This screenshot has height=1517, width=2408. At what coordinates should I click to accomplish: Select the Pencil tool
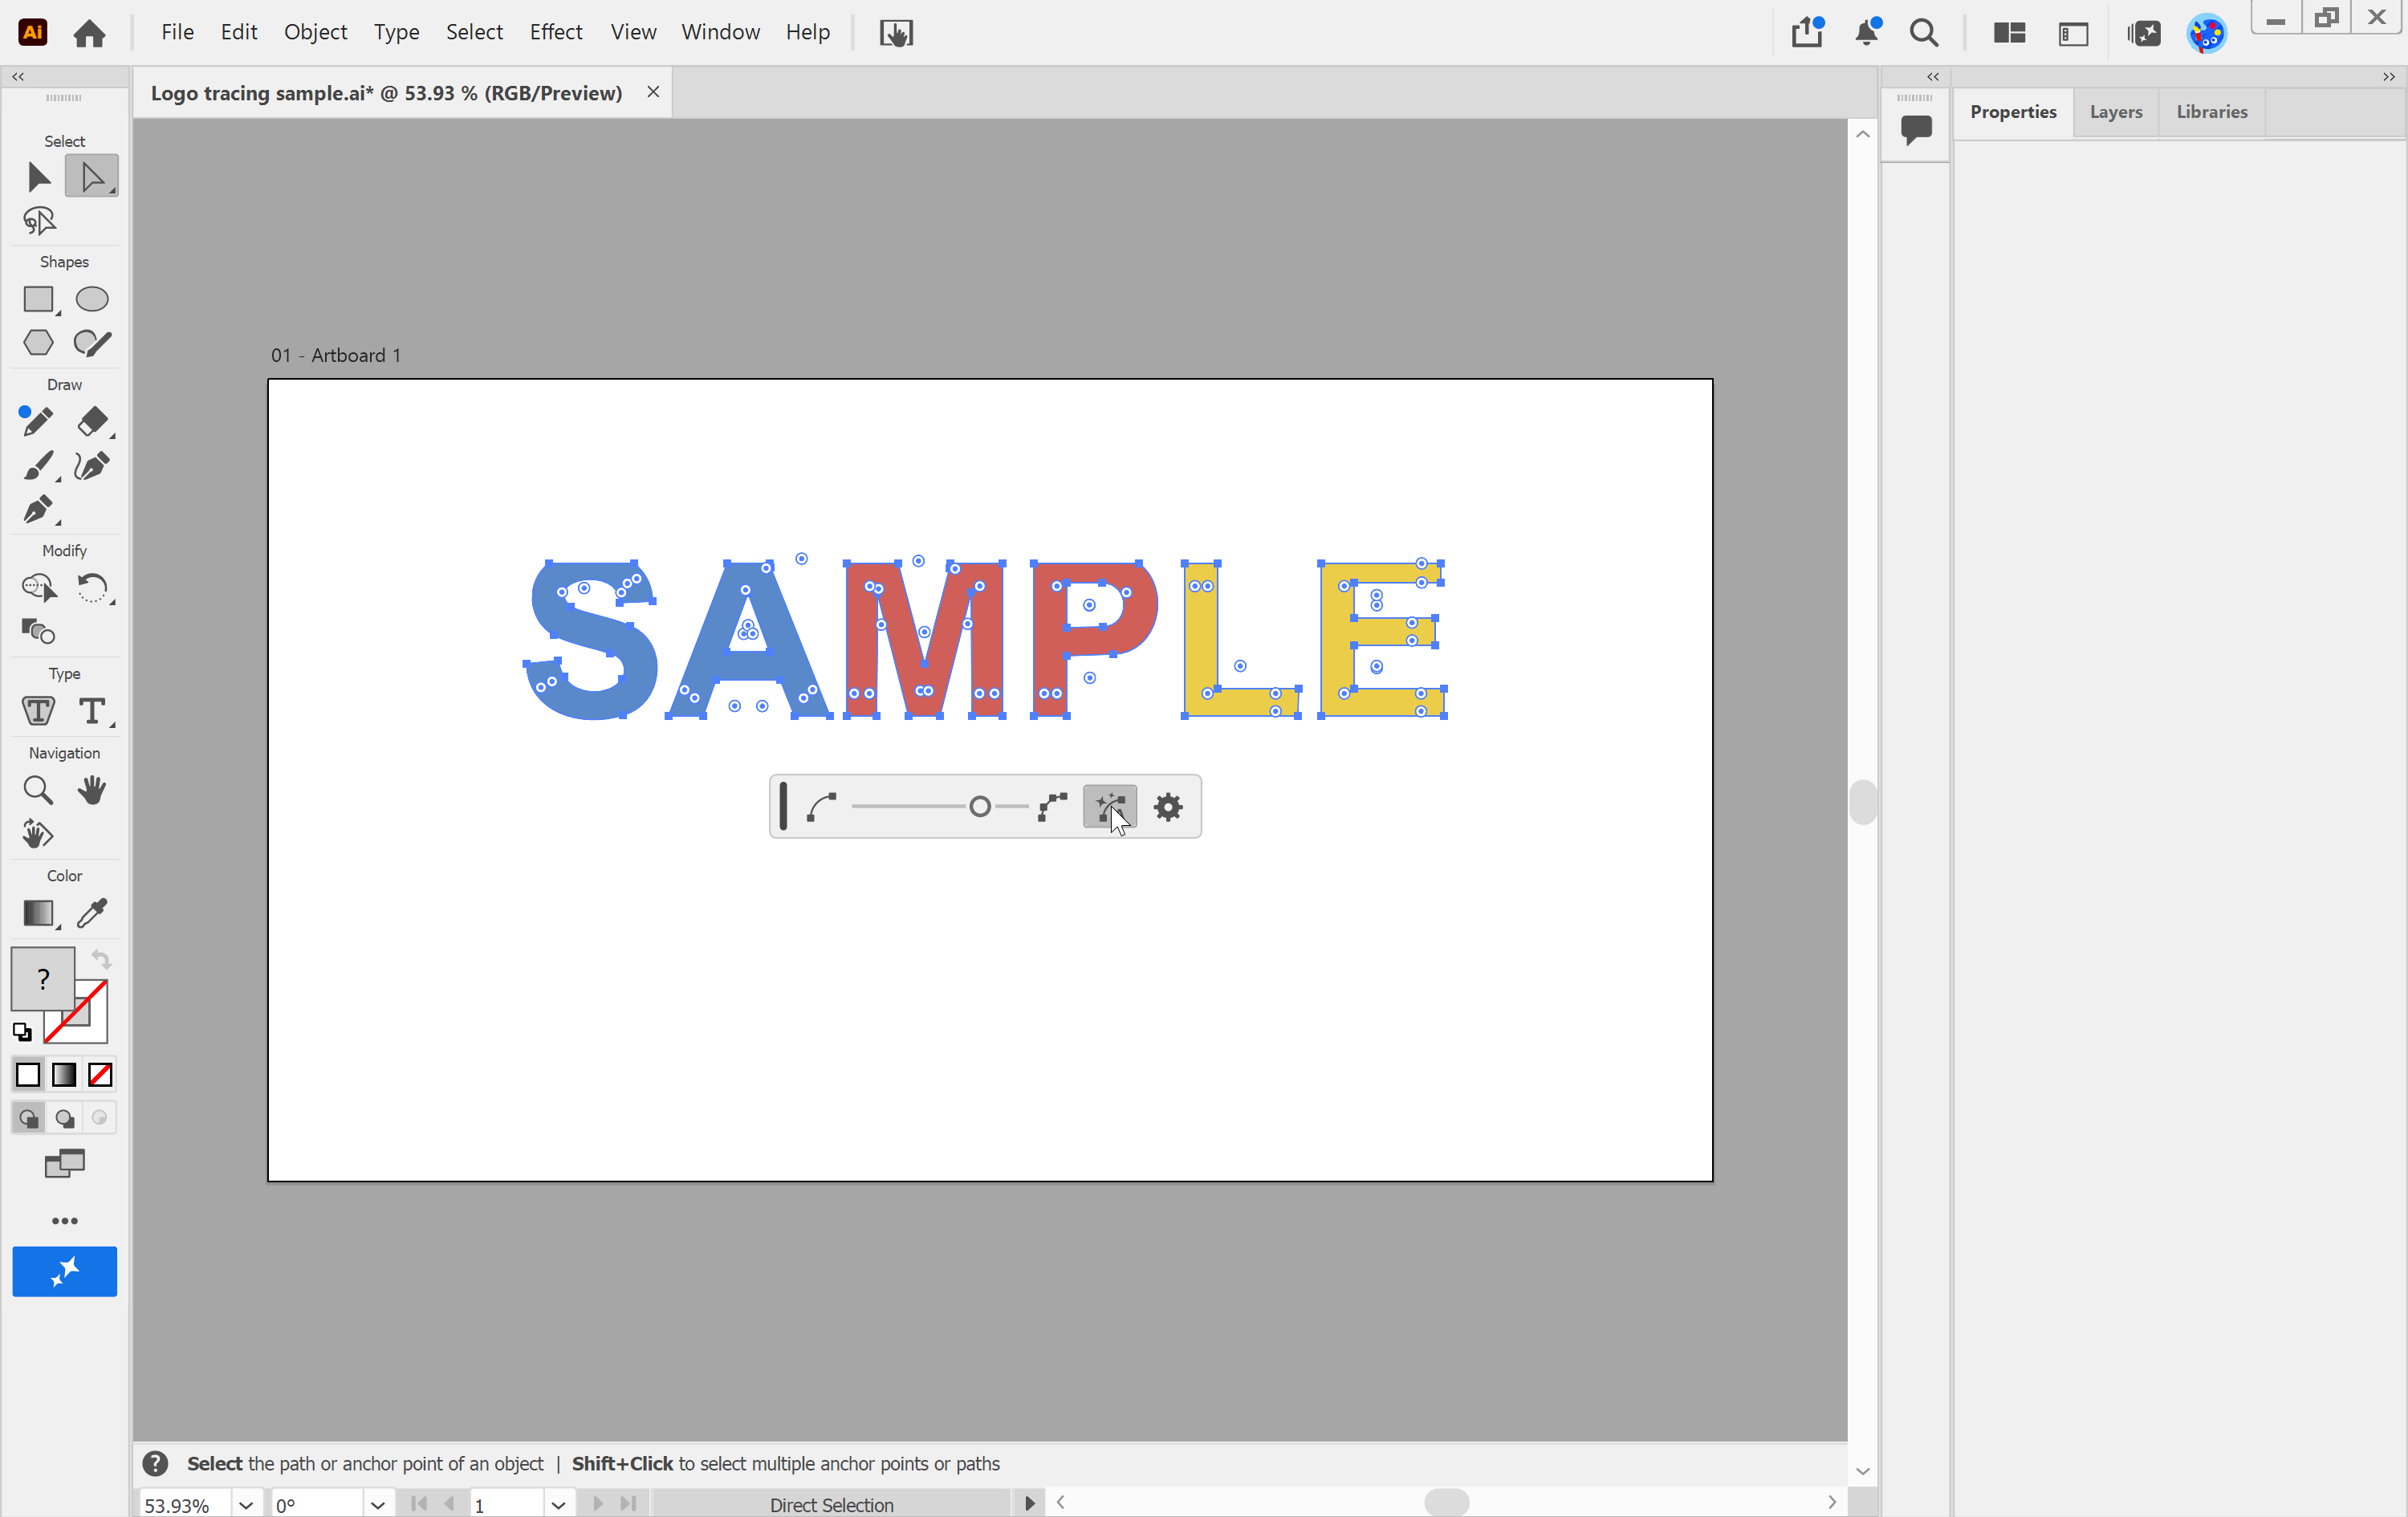pyautogui.click(x=36, y=421)
